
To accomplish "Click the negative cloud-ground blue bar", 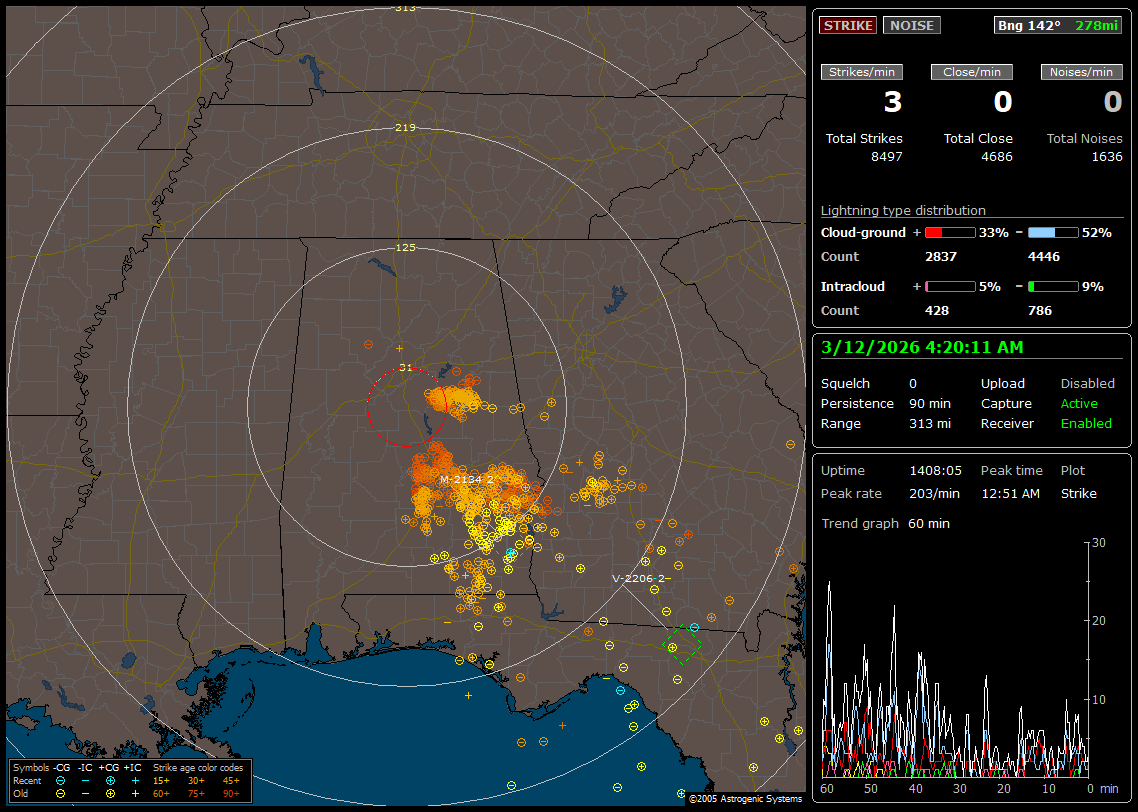I will click(x=1053, y=232).
